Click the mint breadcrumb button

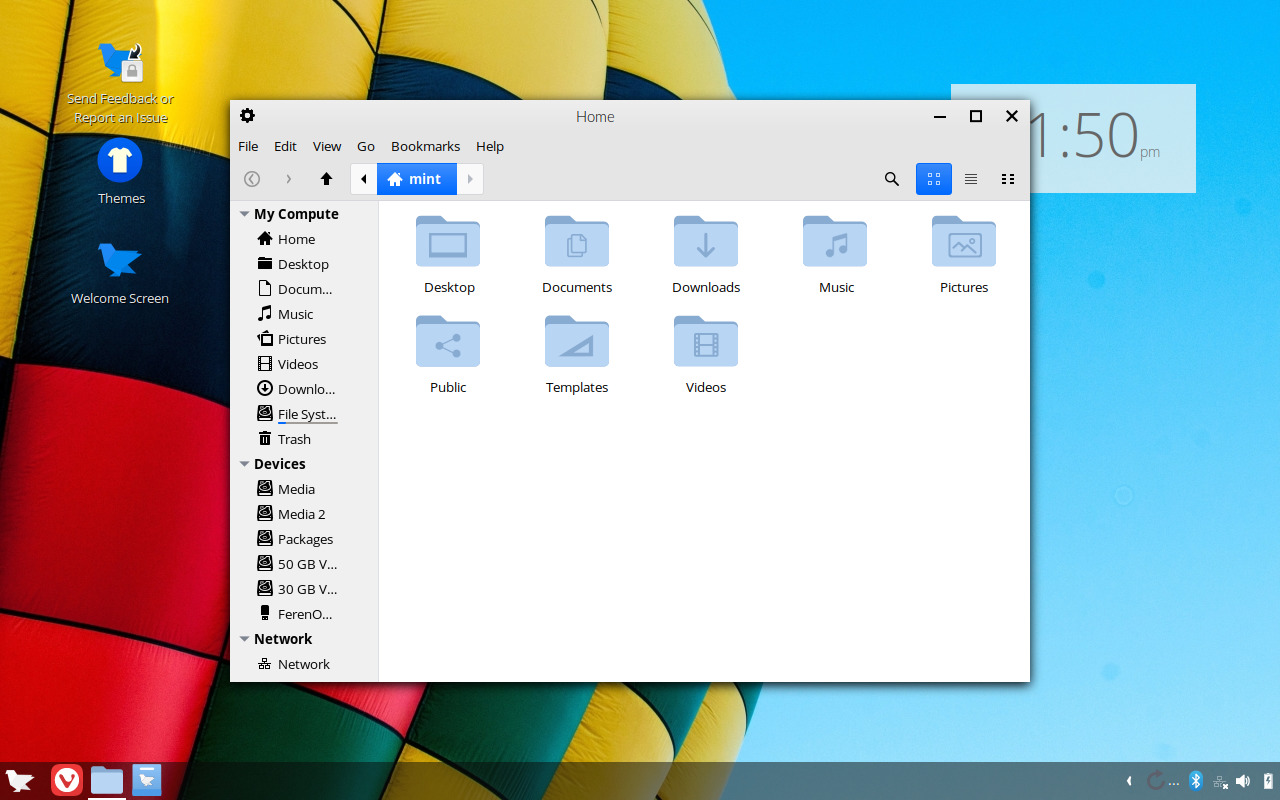(416, 179)
